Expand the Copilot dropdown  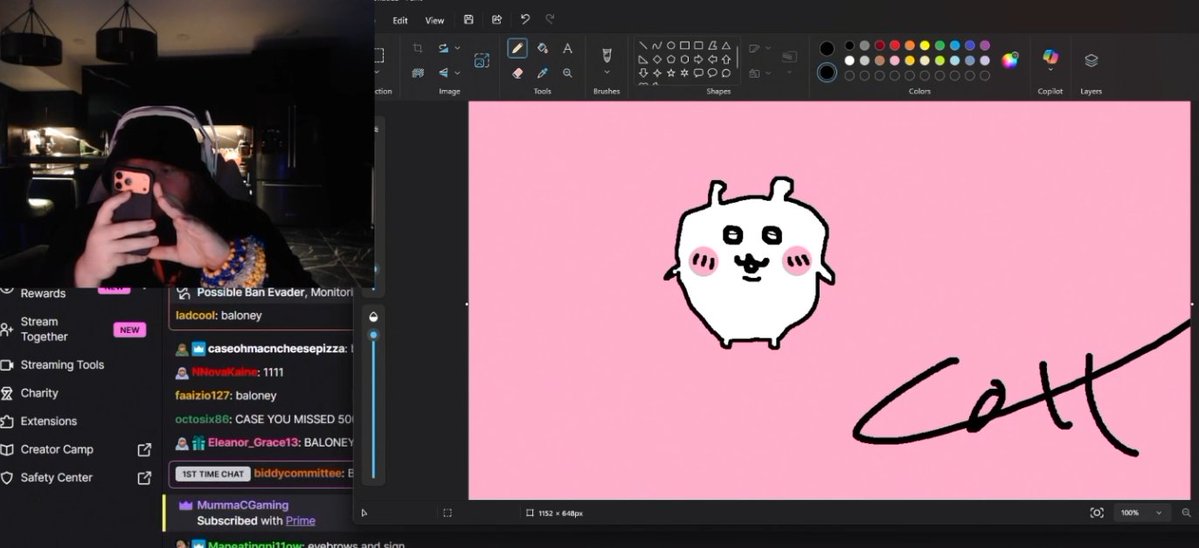[1050, 70]
